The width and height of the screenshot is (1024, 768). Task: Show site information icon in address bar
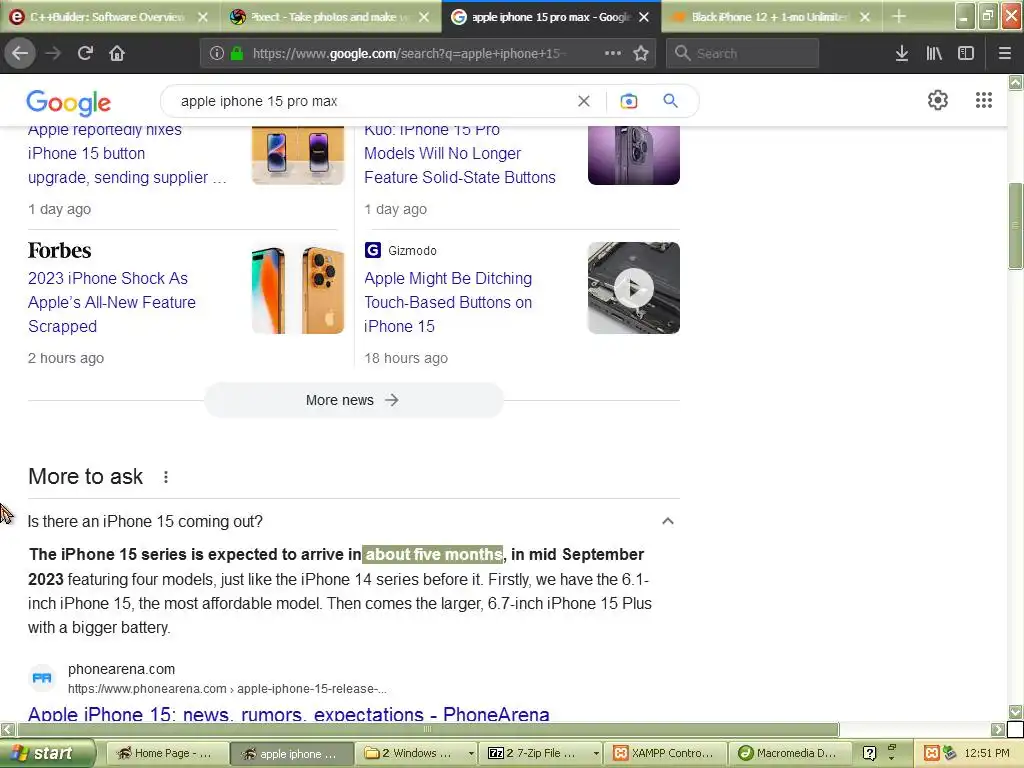pos(217,54)
